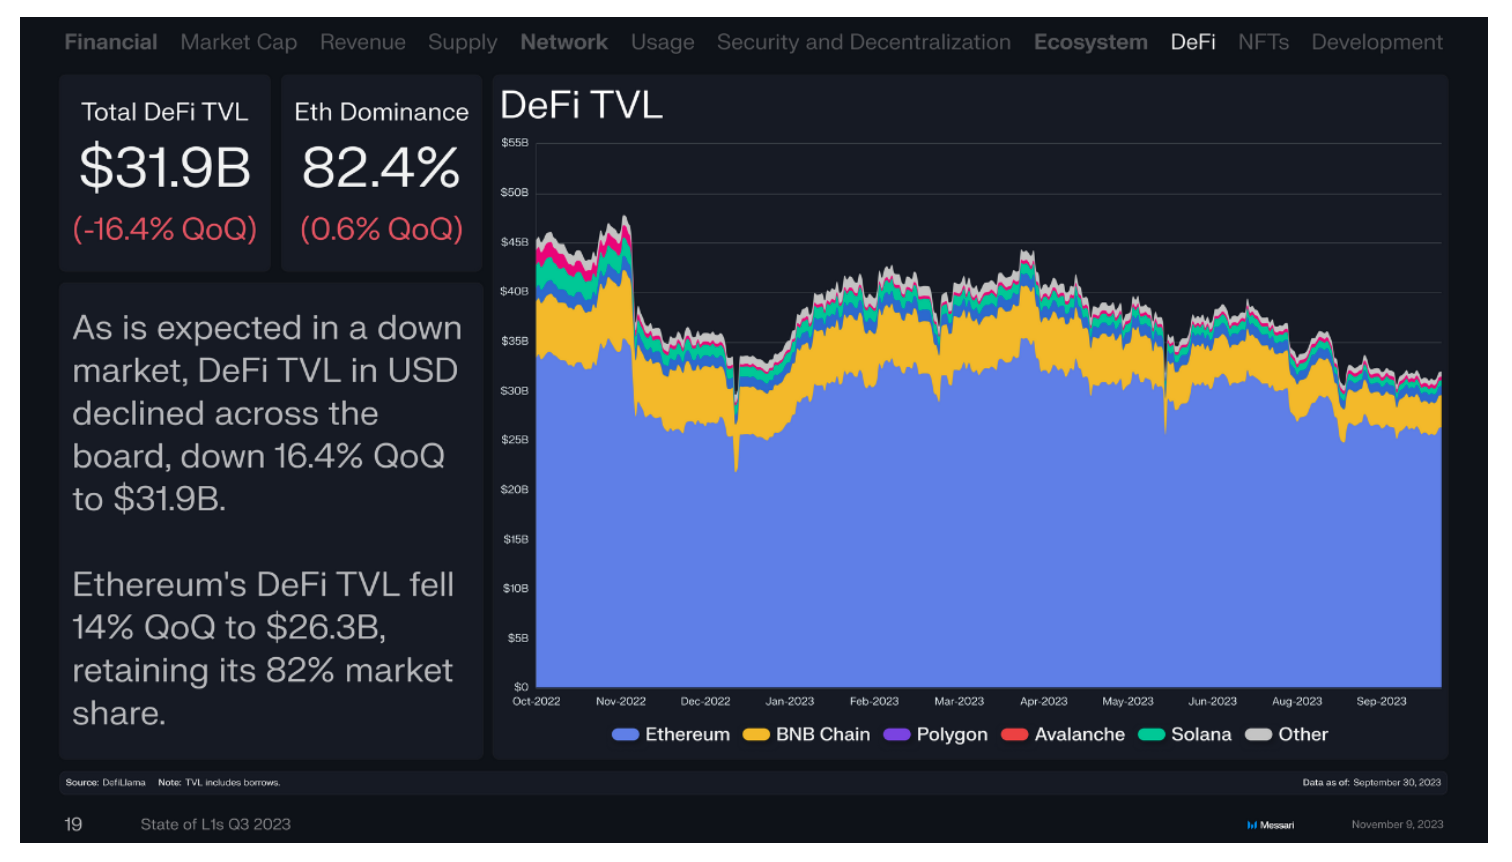Viewport: 1512px width, 862px height.
Task: Click the Jan-2023 x-axis label
Action: point(790,701)
